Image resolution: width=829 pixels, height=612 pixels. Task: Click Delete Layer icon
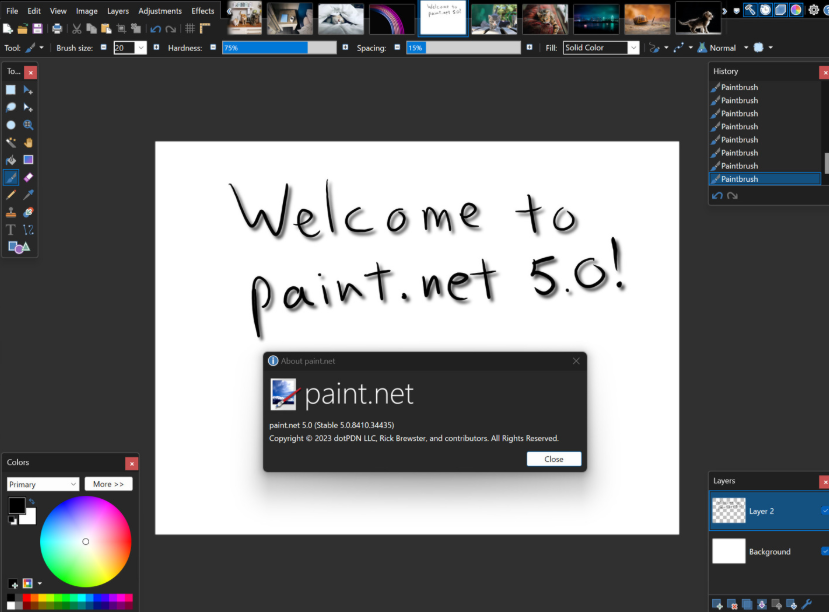[x=732, y=604]
